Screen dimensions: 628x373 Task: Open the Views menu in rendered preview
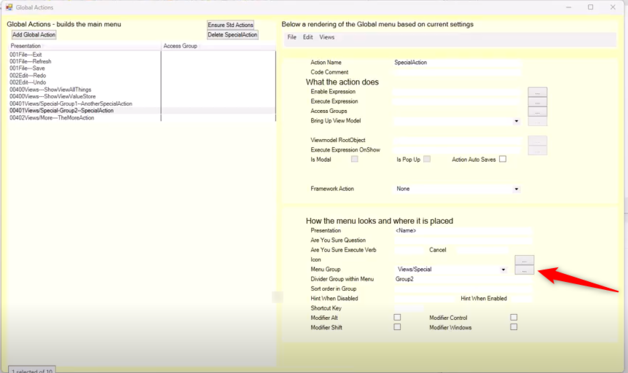(x=327, y=37)
